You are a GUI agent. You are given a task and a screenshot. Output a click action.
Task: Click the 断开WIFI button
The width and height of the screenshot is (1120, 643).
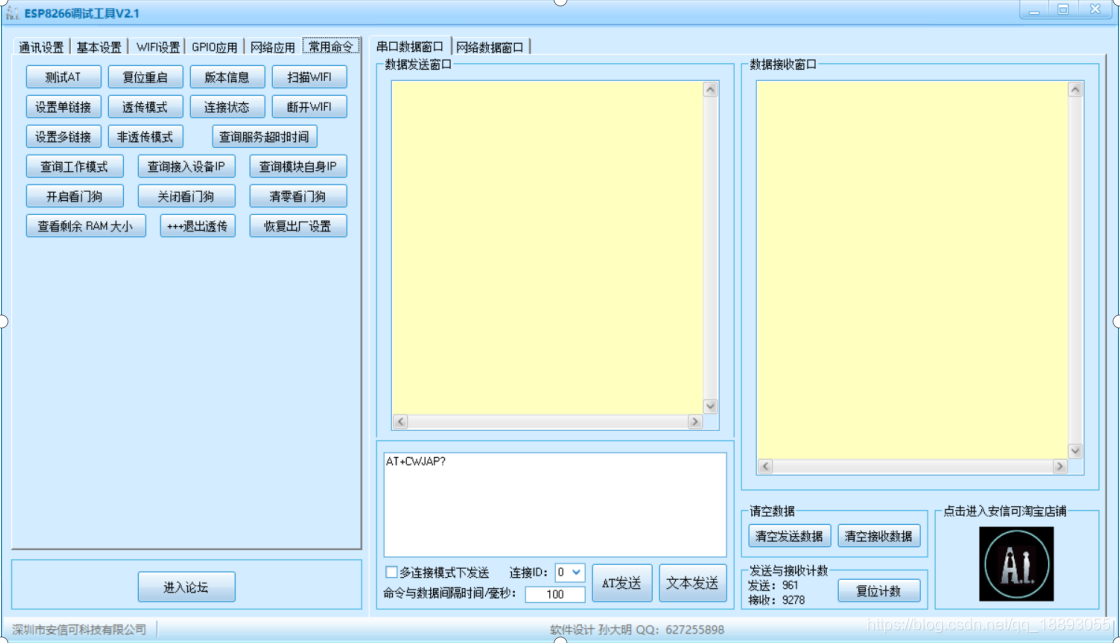click(309, 107)
